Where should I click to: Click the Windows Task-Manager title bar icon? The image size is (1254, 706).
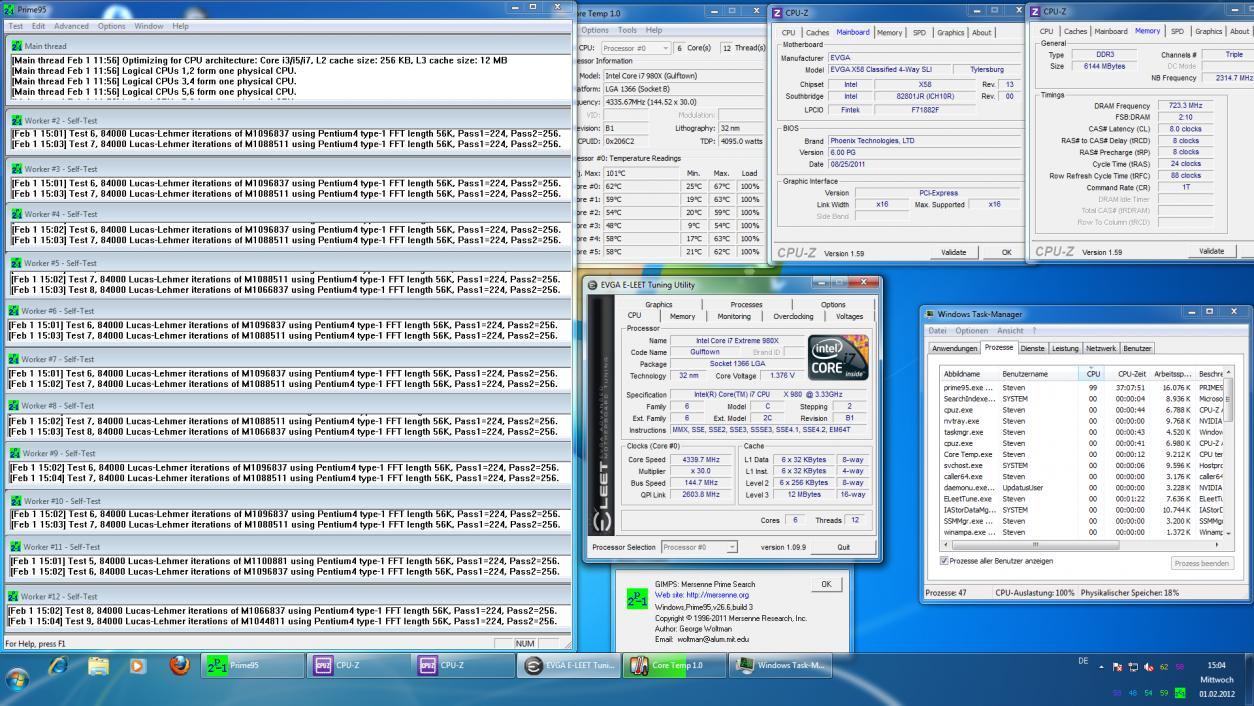(930, 314)
